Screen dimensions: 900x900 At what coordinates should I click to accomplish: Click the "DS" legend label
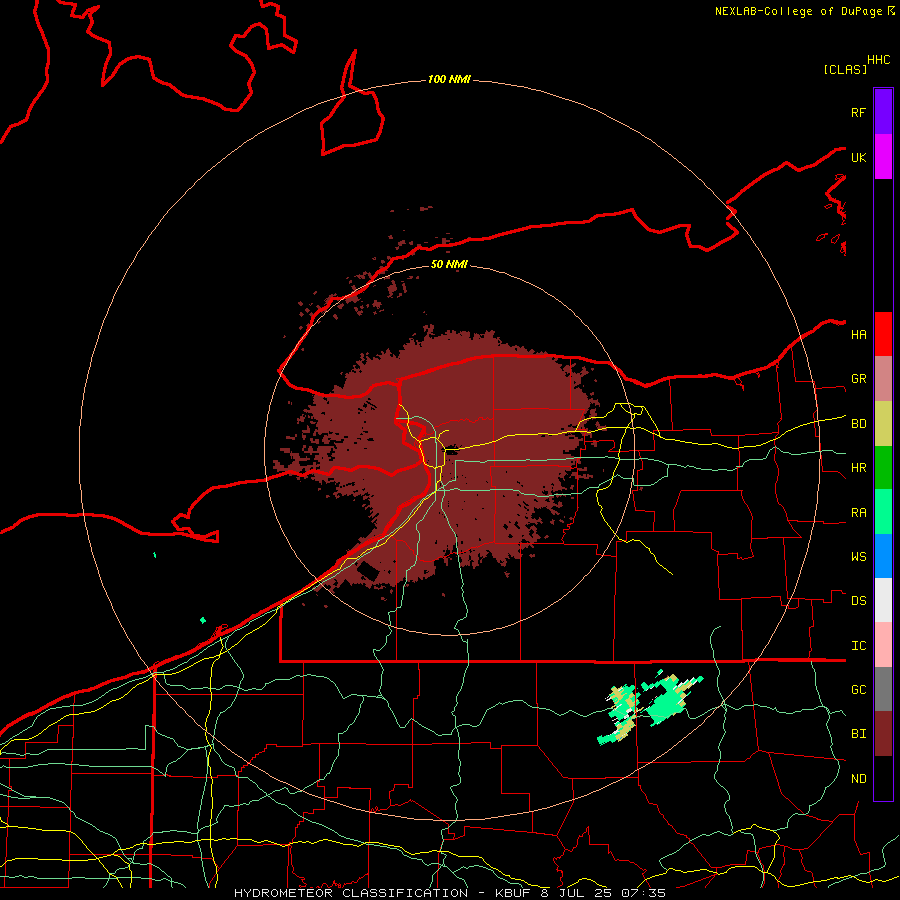[858, 601]
